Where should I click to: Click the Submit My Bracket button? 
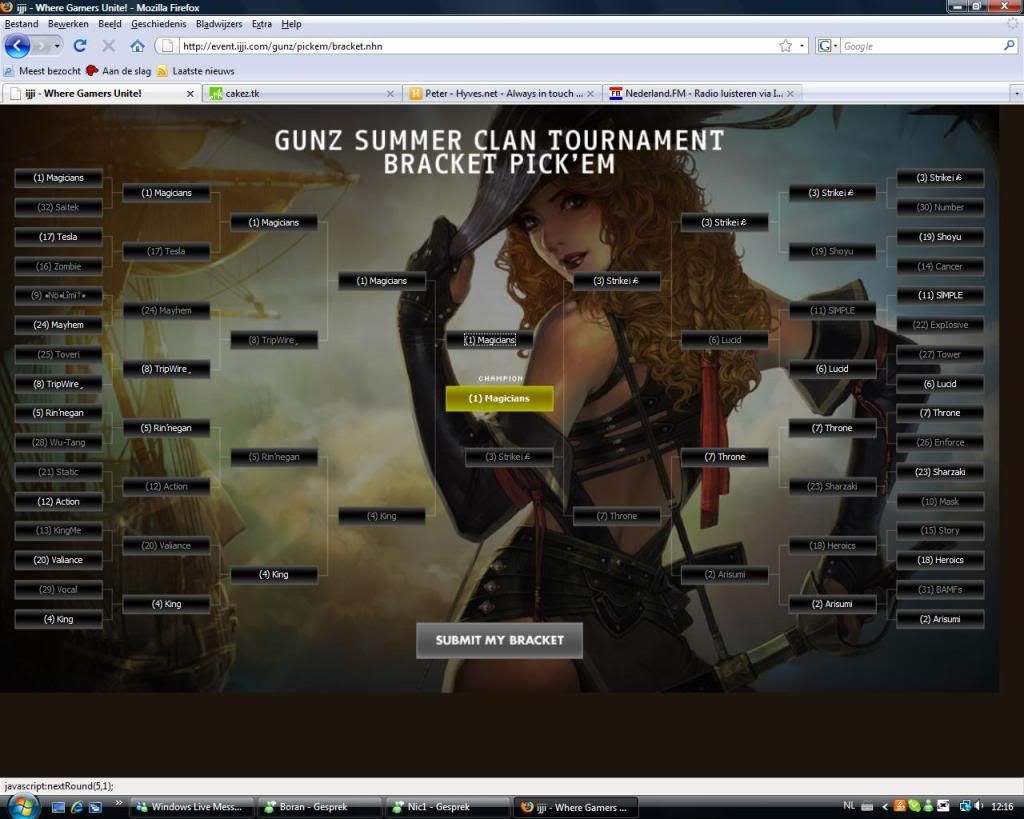pos(499,640)
